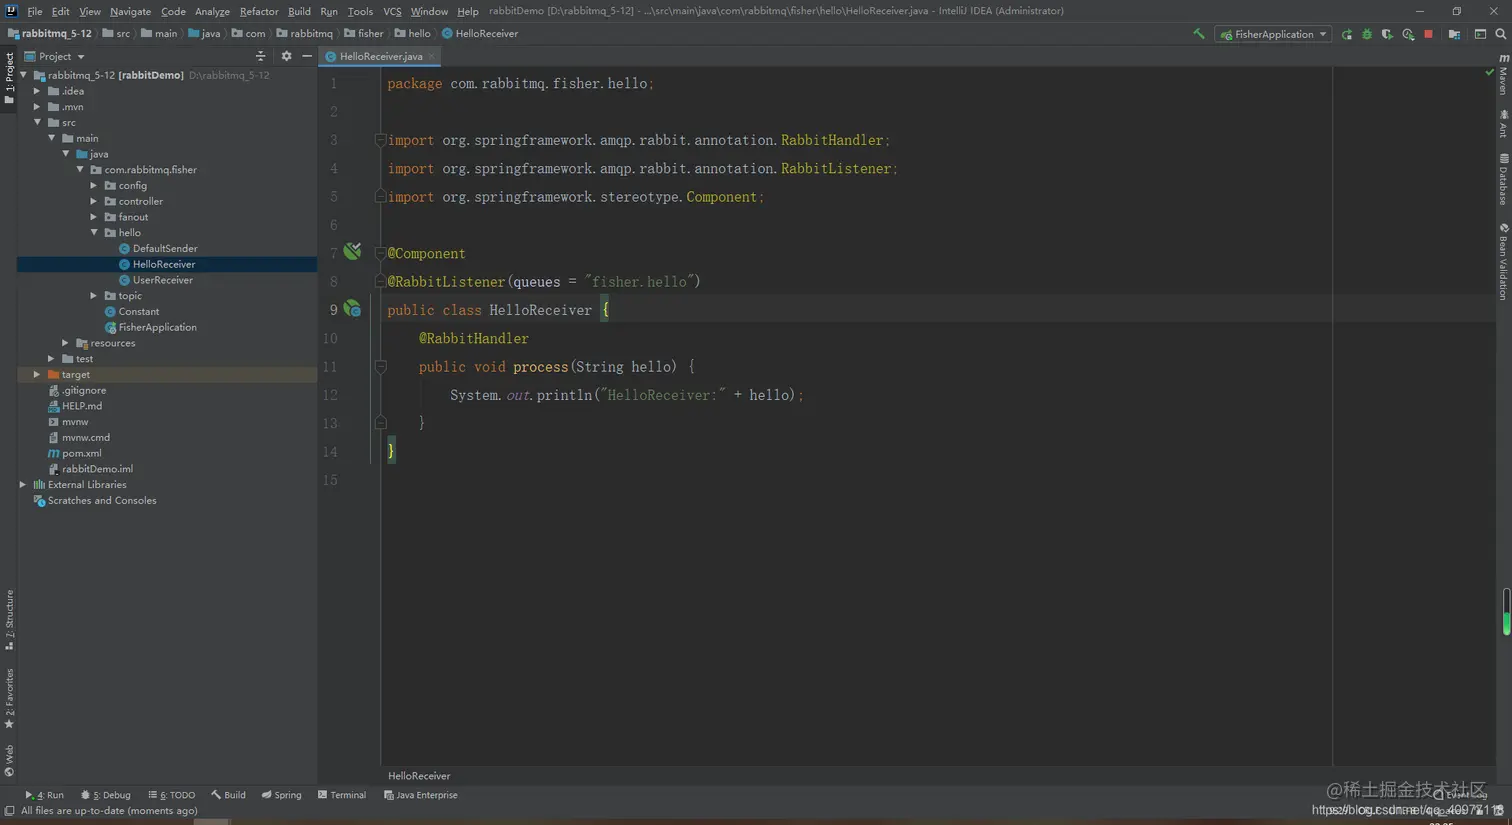Click the Run with Profiler icon
Viewport: 1512px width, 825px height.
click(1408, 34)
